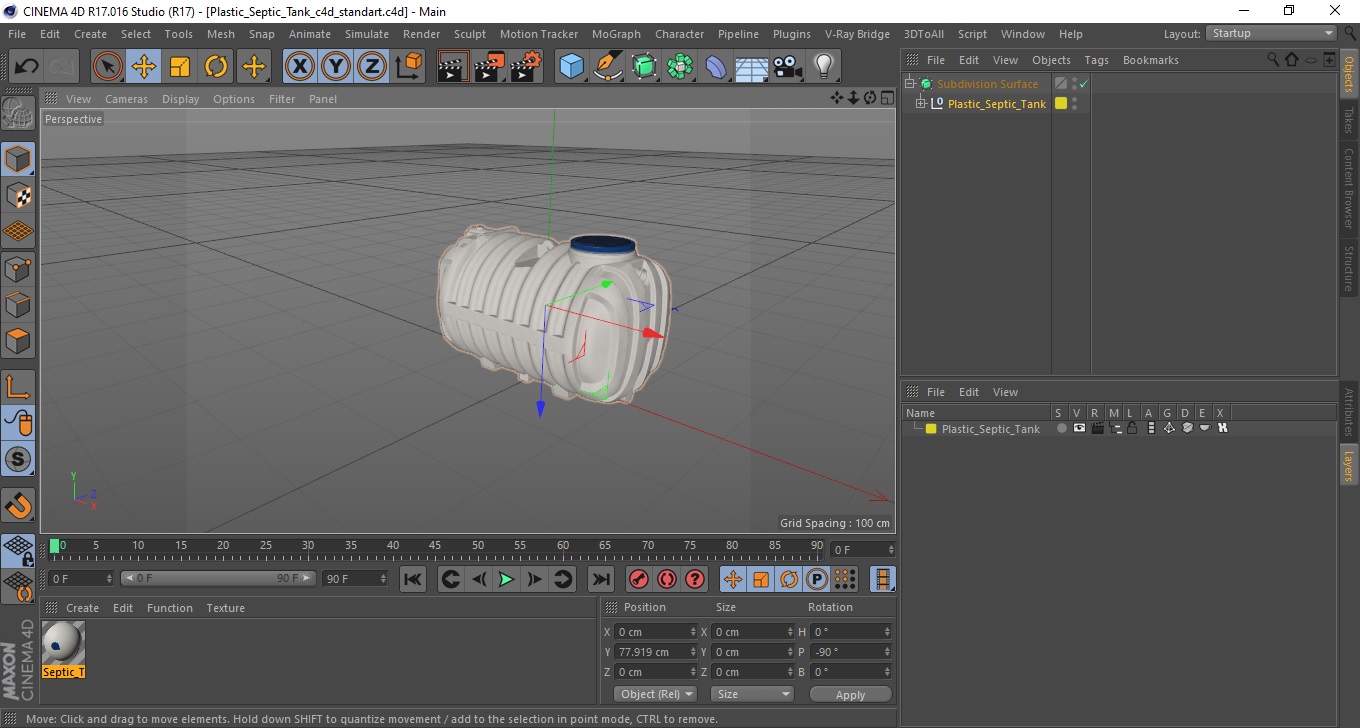Add a Floor environment object
Screen dimensions: 1360x728
(x=752, y=67)
